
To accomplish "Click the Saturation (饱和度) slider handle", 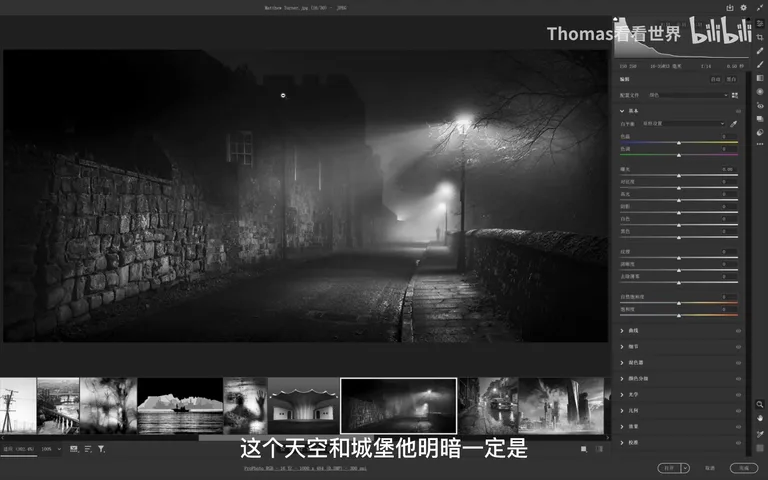I will (679, 315).
